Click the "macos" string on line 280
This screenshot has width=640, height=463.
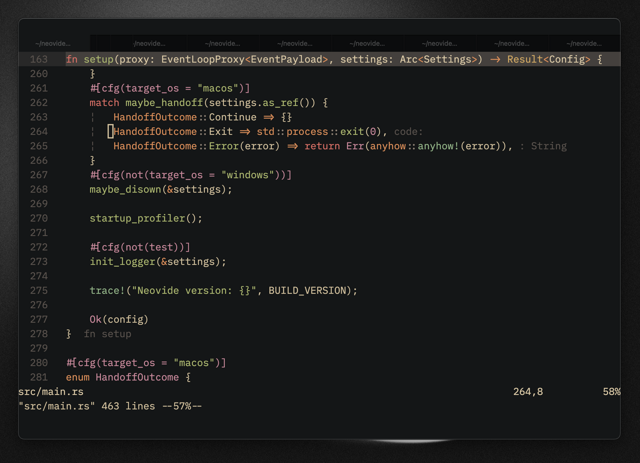(197, 363)
